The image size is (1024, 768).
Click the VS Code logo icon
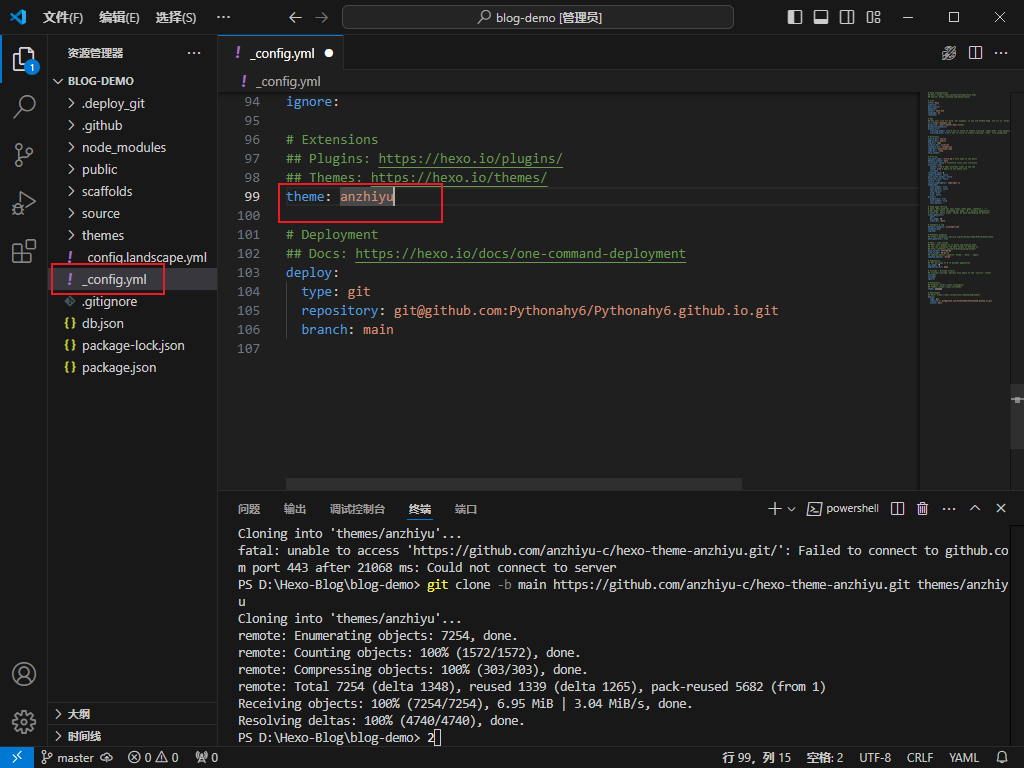(x=18, y=17)
